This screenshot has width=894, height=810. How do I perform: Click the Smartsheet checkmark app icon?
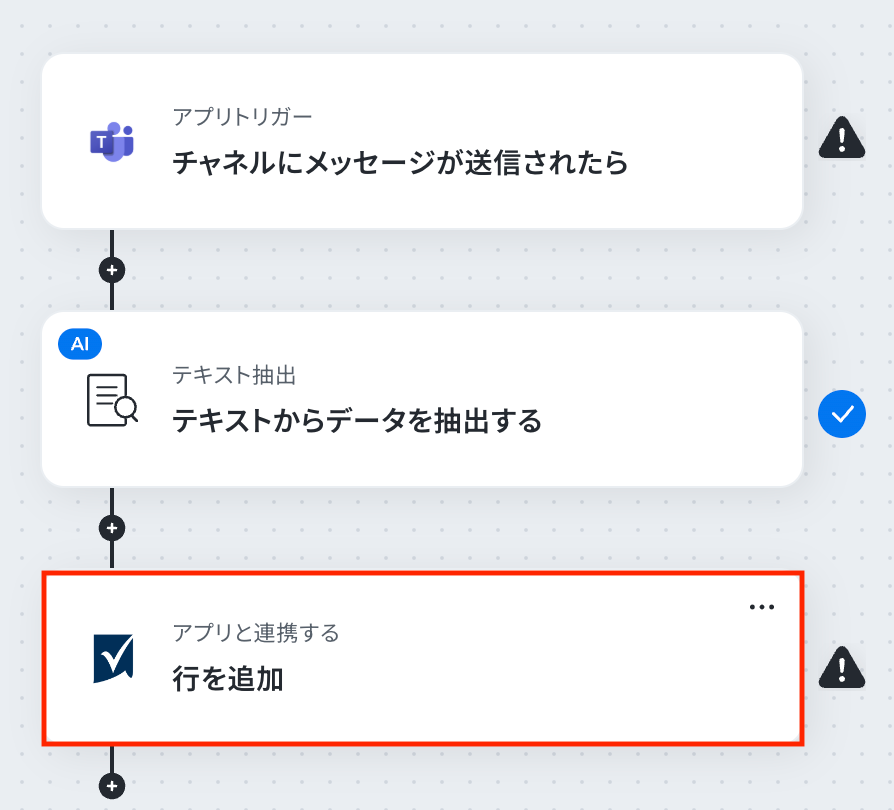pyautogui.click(x=113, y=658)
